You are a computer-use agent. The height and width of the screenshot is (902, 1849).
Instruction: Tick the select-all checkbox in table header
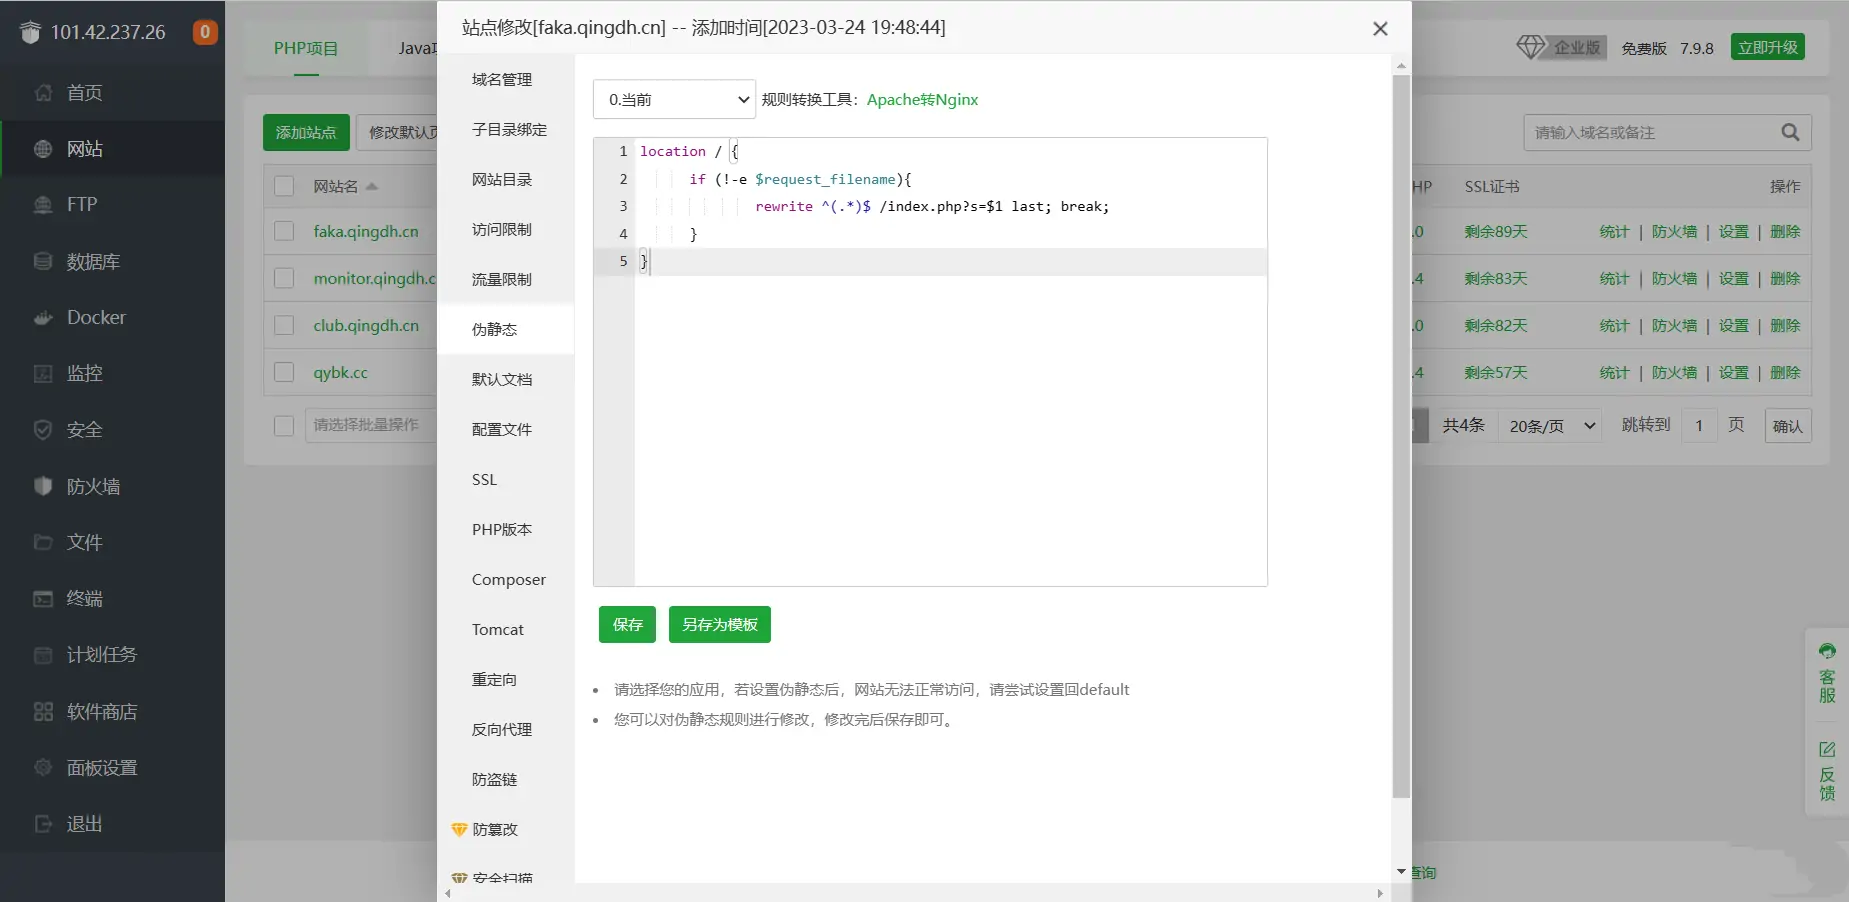(284, 186)
